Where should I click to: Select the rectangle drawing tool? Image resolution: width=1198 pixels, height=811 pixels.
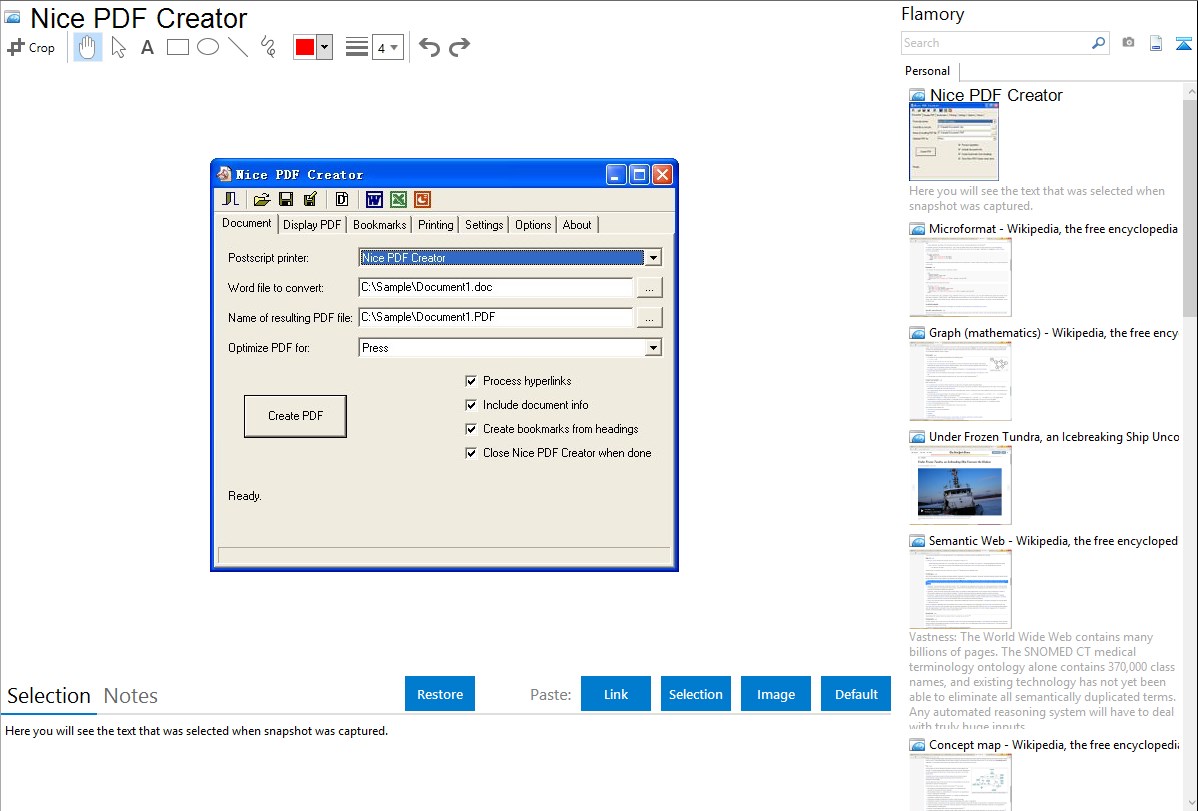pyautogui.click(x=177, y=47)
